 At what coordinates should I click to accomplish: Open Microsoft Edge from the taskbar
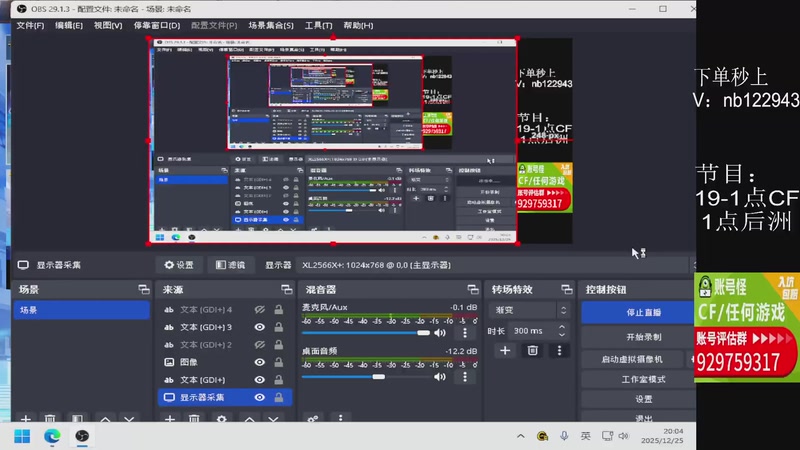click(x=52, y=436)
